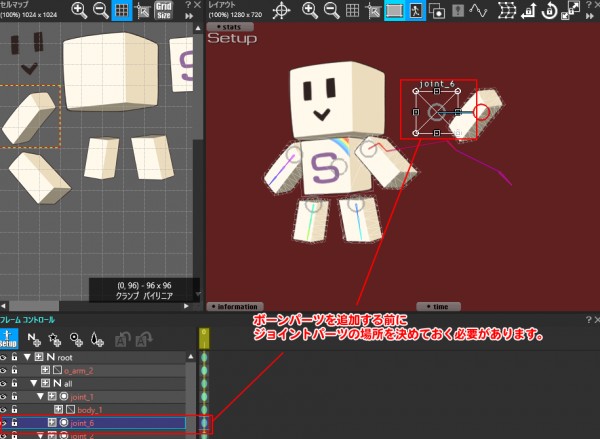
Task: Click the Grid Size button
Action: tap(164, 11)
